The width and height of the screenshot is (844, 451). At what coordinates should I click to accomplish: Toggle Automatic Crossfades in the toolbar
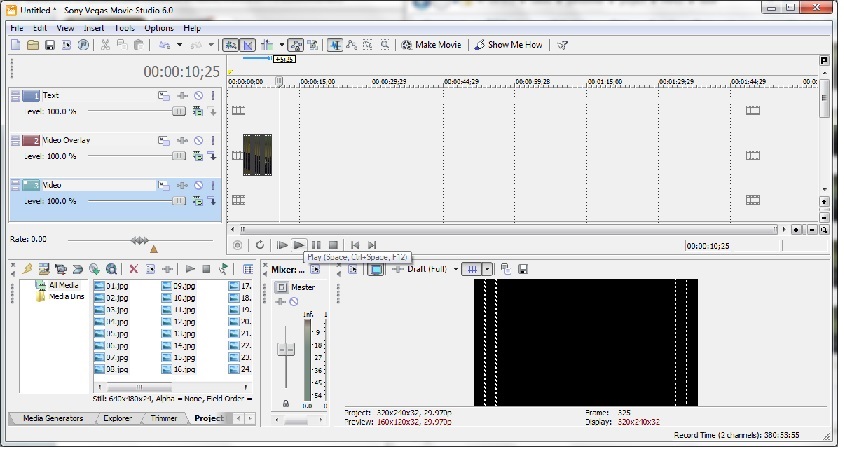pyautogui.click(x=247, y=45)
